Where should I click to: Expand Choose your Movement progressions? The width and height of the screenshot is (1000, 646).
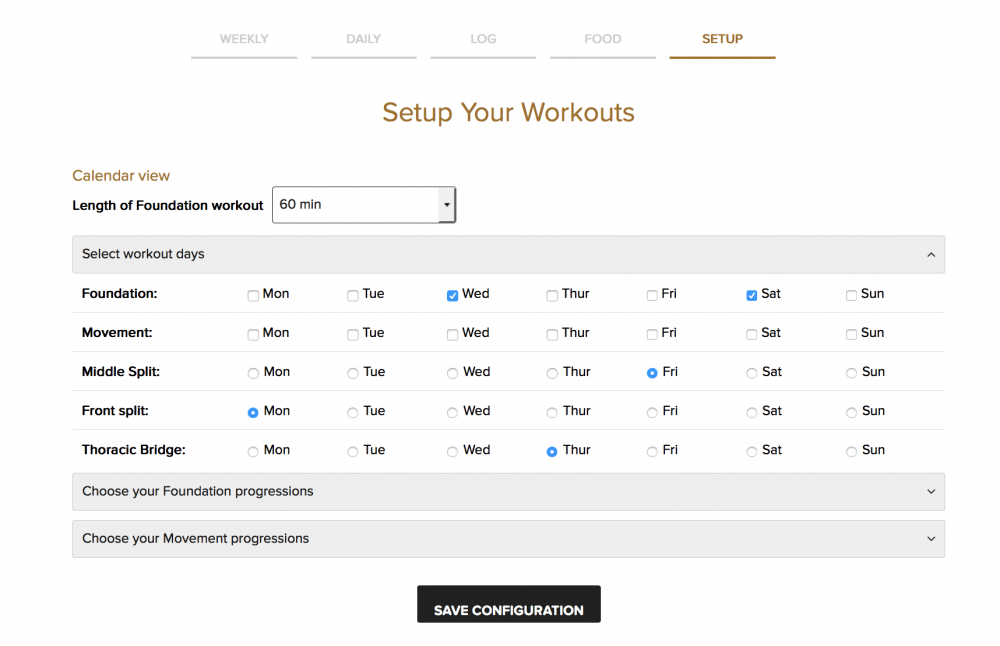[x=508, y=539]
